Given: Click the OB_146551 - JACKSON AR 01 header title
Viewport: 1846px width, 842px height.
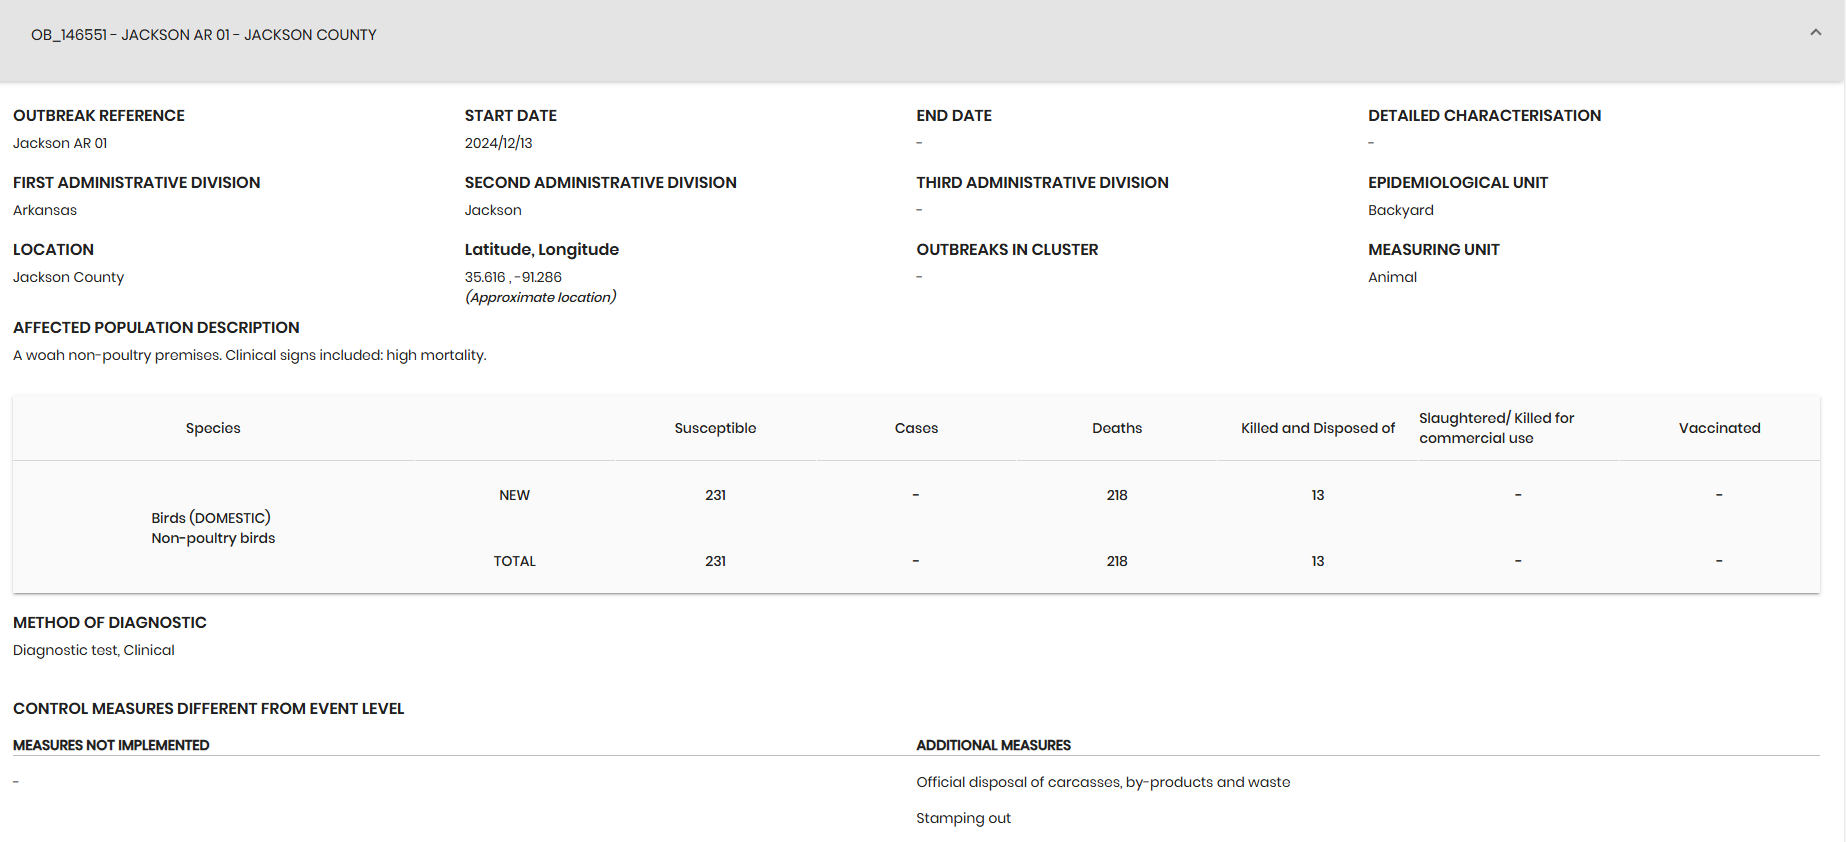Looking at the screenshot, I should pyautogui.click(x=204, y=35).
